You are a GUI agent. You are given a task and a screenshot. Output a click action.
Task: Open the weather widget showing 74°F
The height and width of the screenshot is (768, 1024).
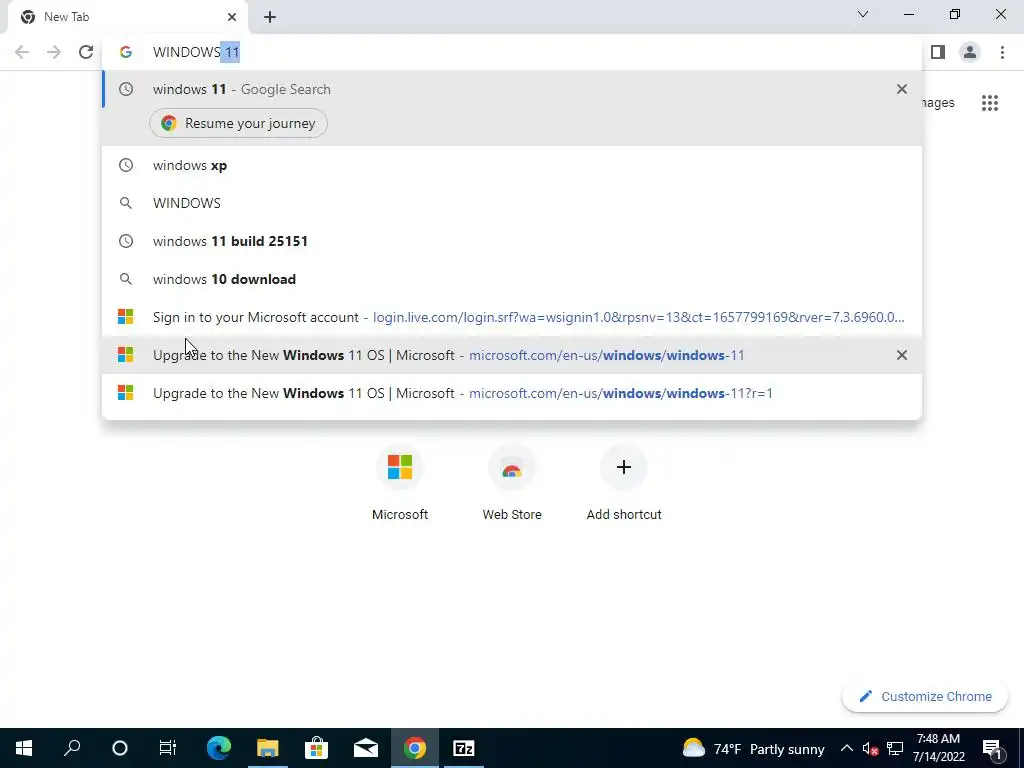tap(754, 748)
